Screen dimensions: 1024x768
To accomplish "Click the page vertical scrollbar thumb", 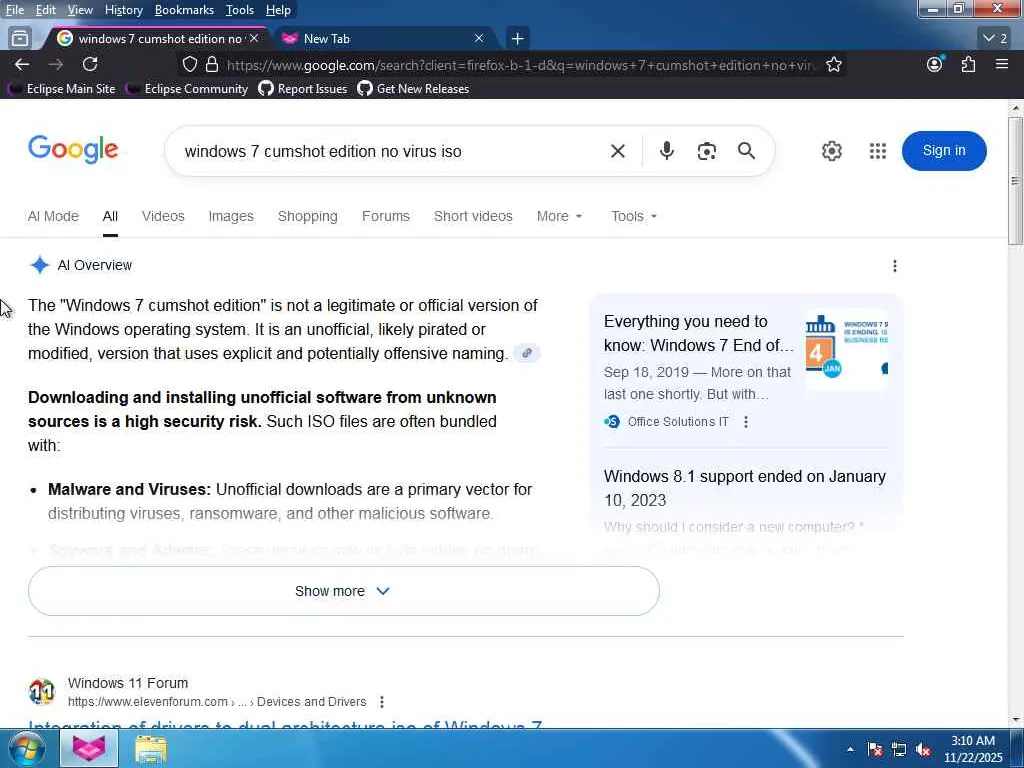I will [x=1015, y=182].
